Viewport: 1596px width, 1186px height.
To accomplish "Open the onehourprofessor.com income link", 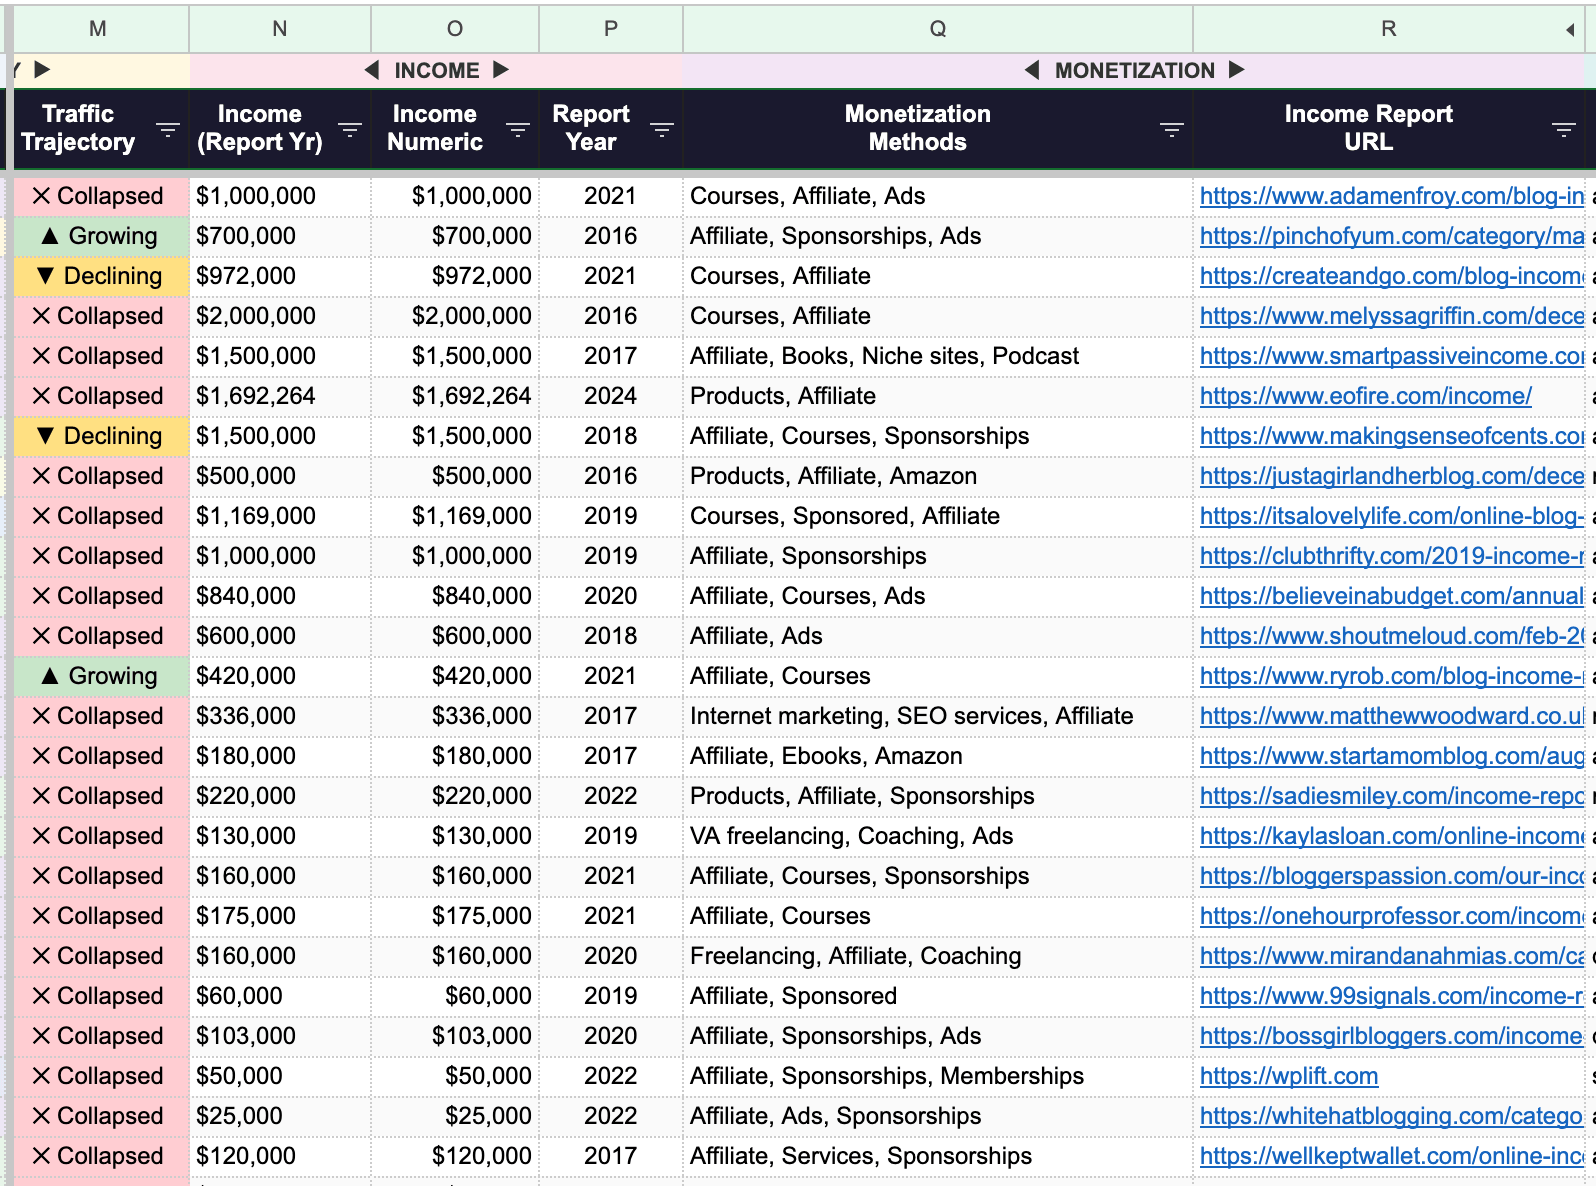I will (1391, 916).
